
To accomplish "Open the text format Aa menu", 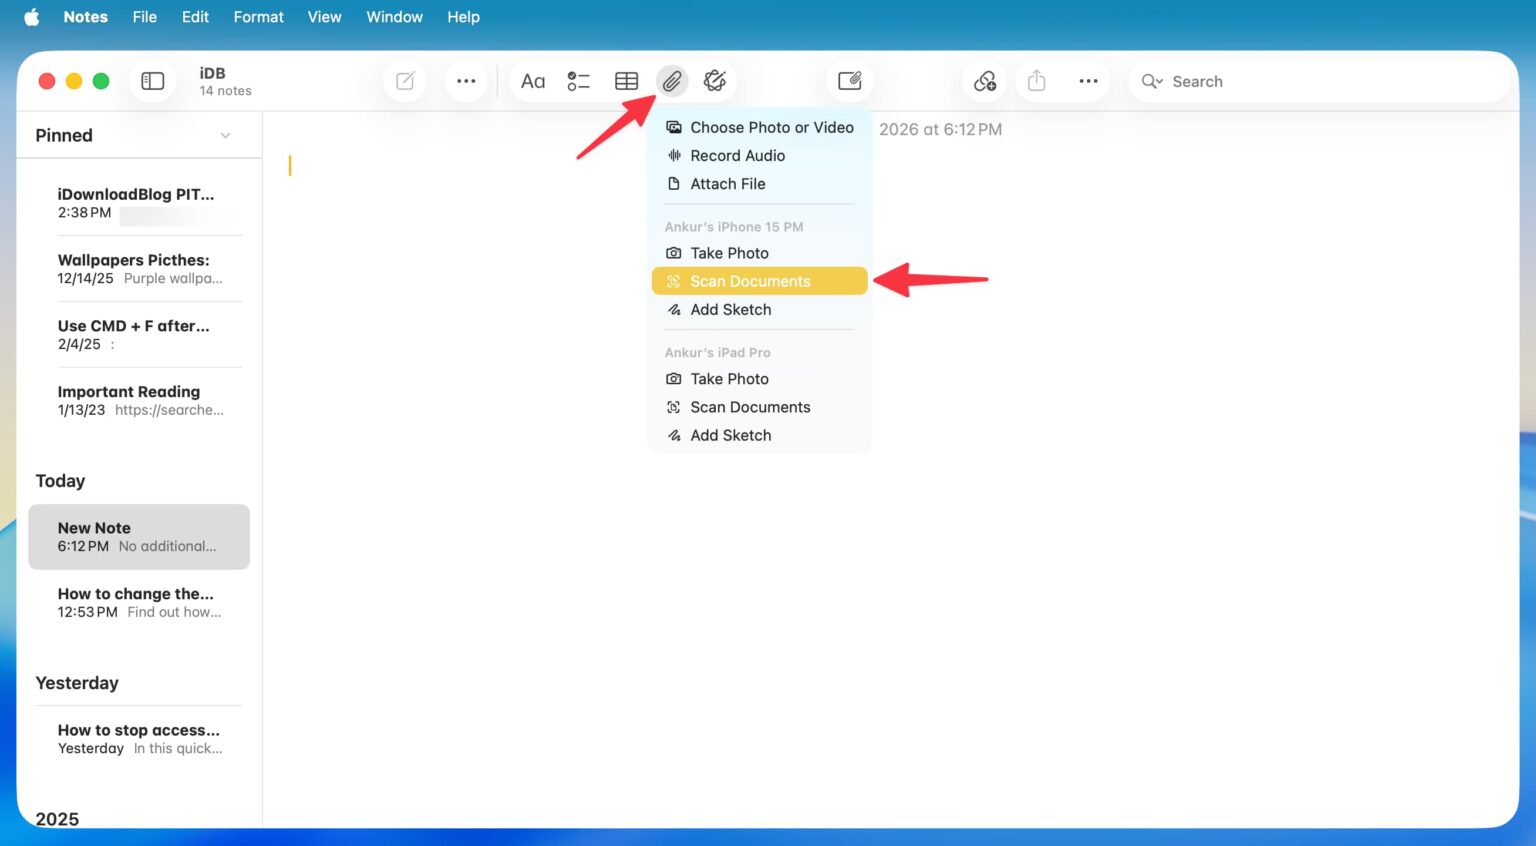I will coord(533,81).
